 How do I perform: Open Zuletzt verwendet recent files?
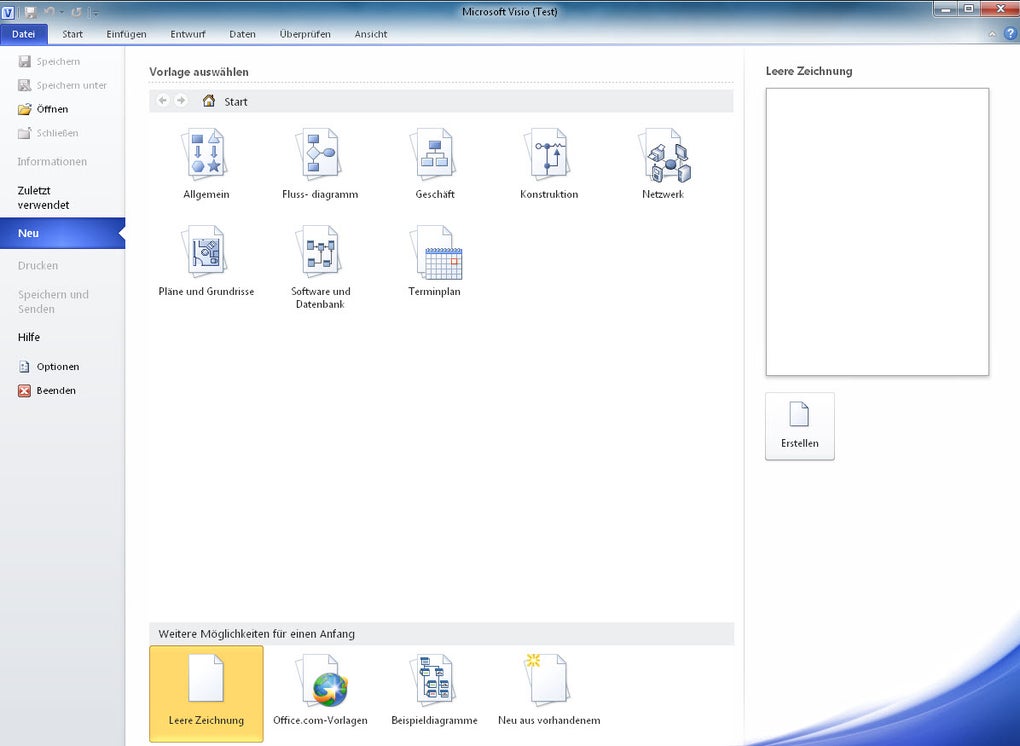(44, 198)
